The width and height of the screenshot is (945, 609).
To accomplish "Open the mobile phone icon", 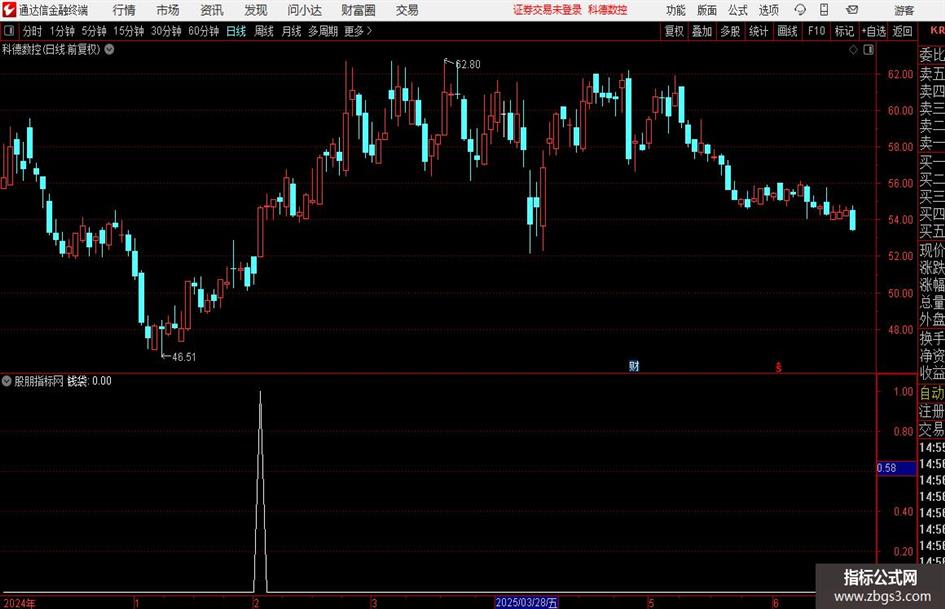I will 824,10.
